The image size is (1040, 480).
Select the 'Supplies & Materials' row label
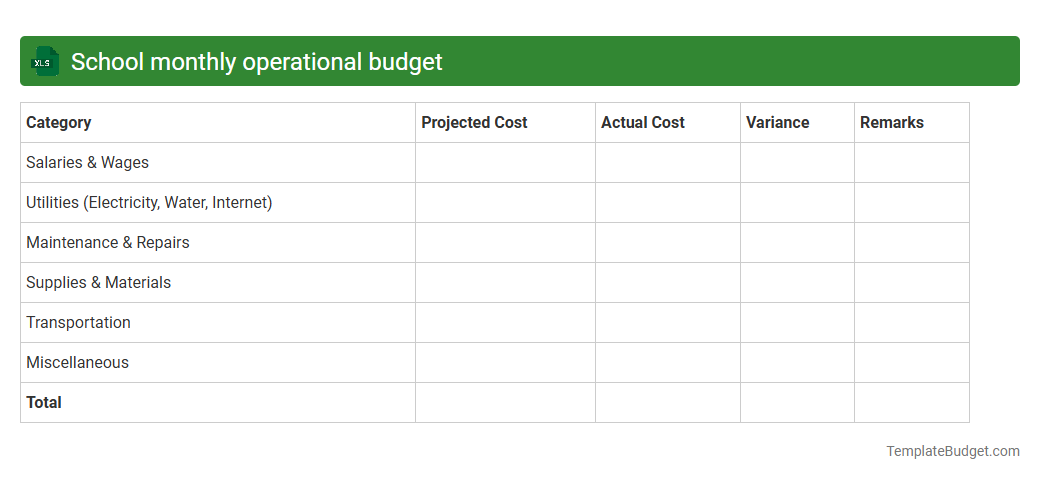98,282
